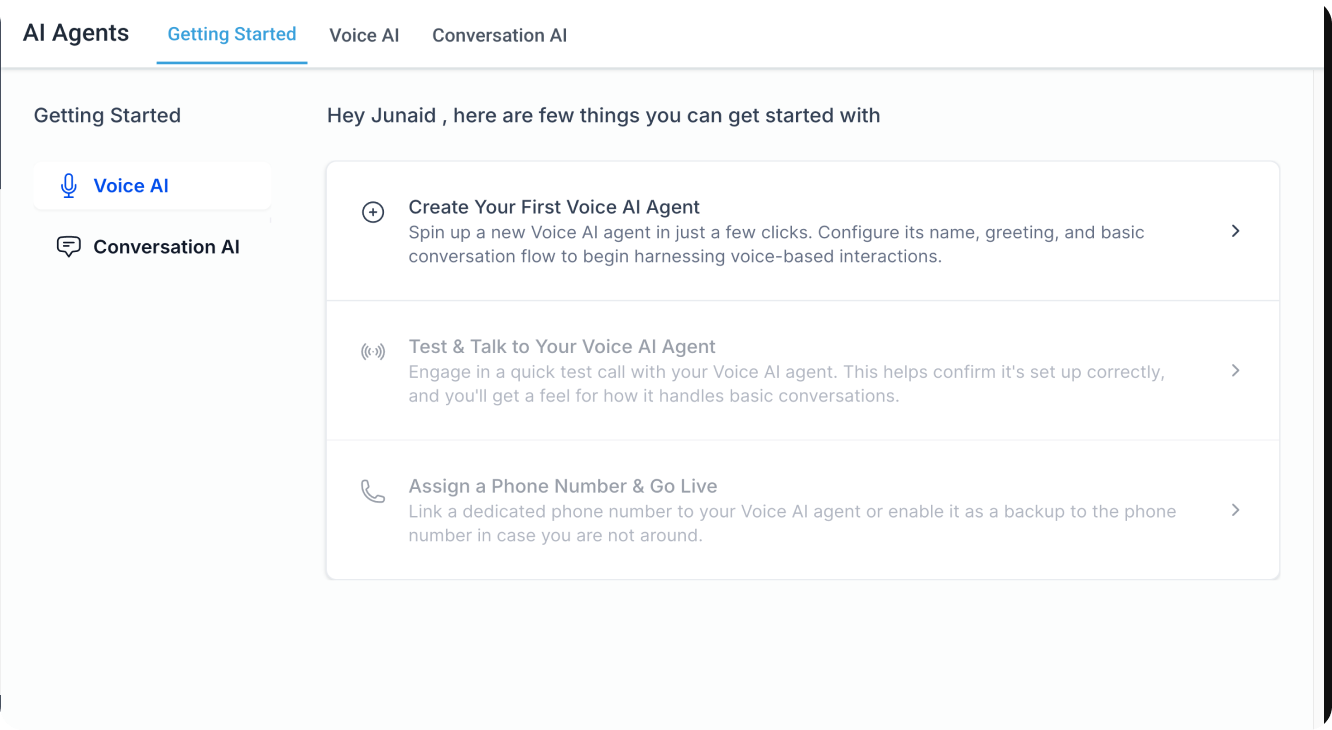Select Voice AI in the left sidebar
This screenshot has width=1332, height=730.
152,186
